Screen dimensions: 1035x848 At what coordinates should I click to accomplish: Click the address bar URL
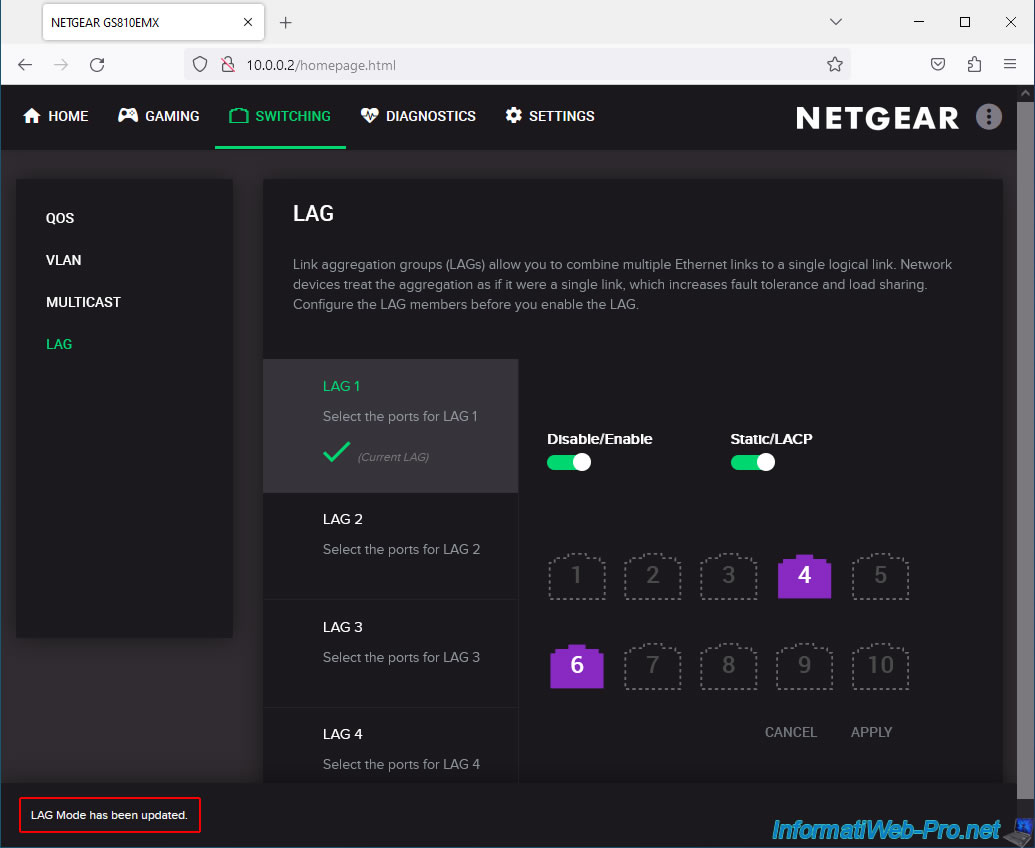321,65
